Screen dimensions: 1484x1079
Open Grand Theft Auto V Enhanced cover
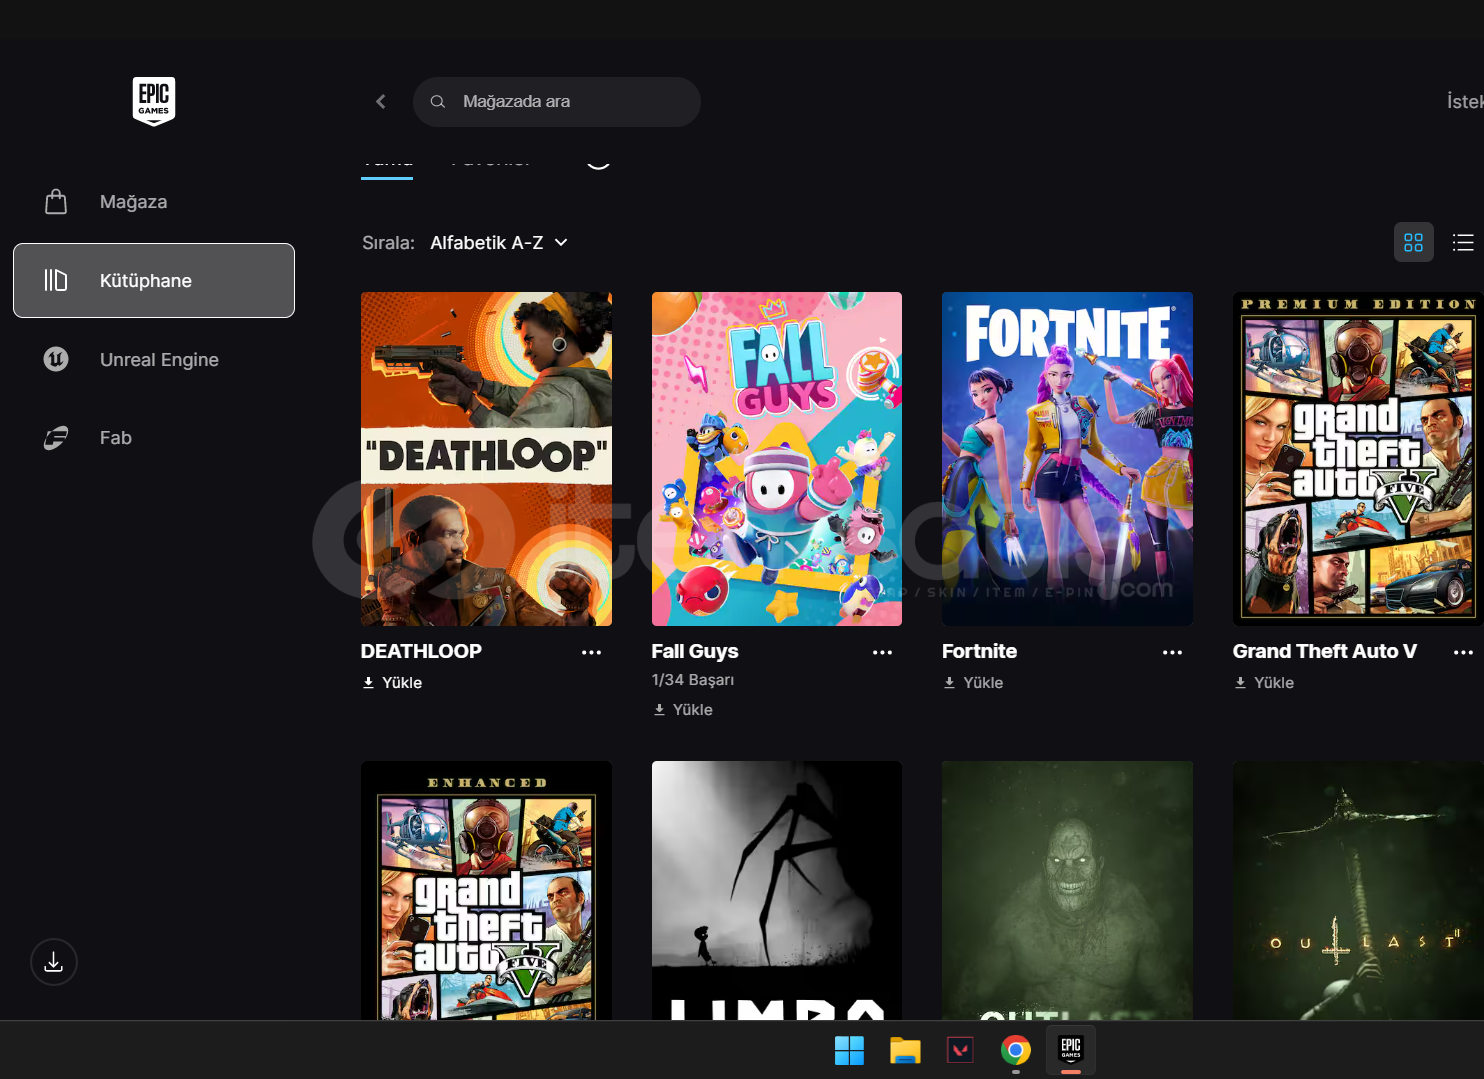tap(486, 890)
